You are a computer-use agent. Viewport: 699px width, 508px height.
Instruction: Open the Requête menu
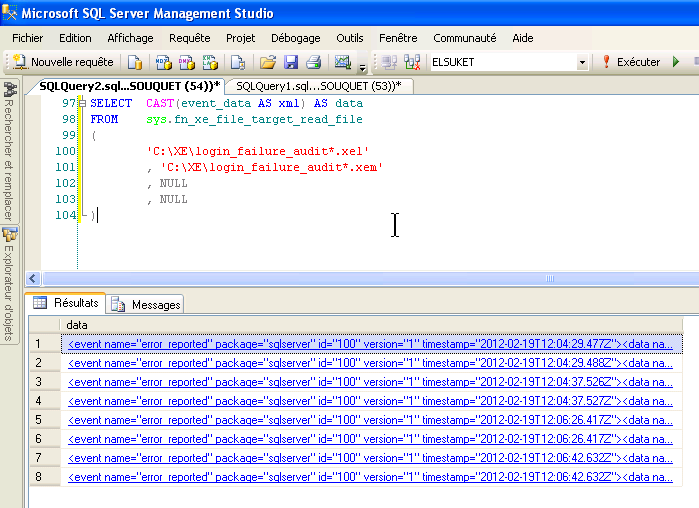189,37
